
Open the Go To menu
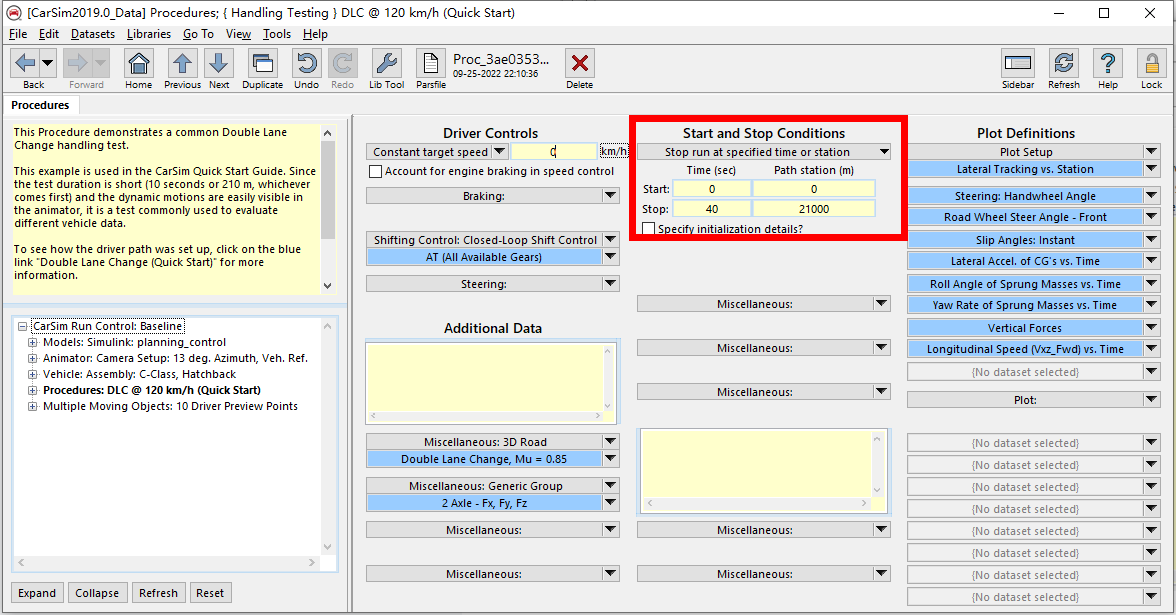click(x=198, y=34)
